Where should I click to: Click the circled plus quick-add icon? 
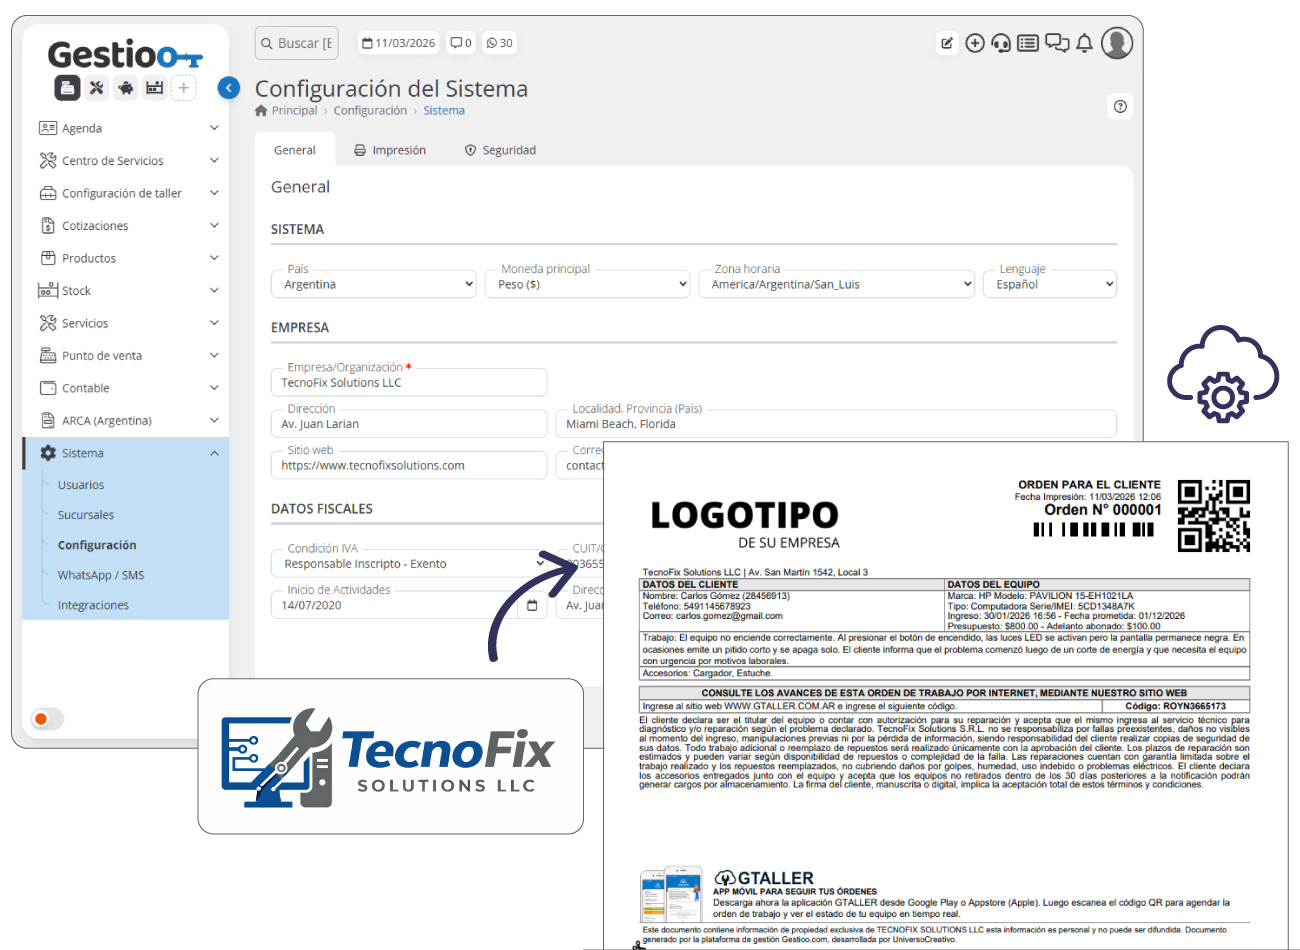(974, 43)
